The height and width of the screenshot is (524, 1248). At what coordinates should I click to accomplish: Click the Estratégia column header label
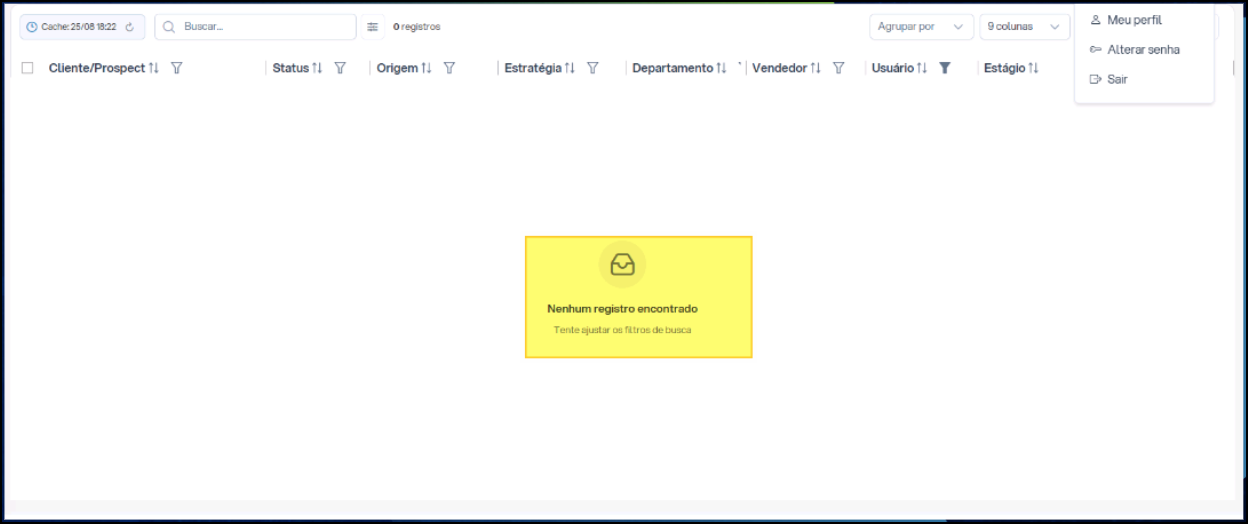[x=533, y=68]
